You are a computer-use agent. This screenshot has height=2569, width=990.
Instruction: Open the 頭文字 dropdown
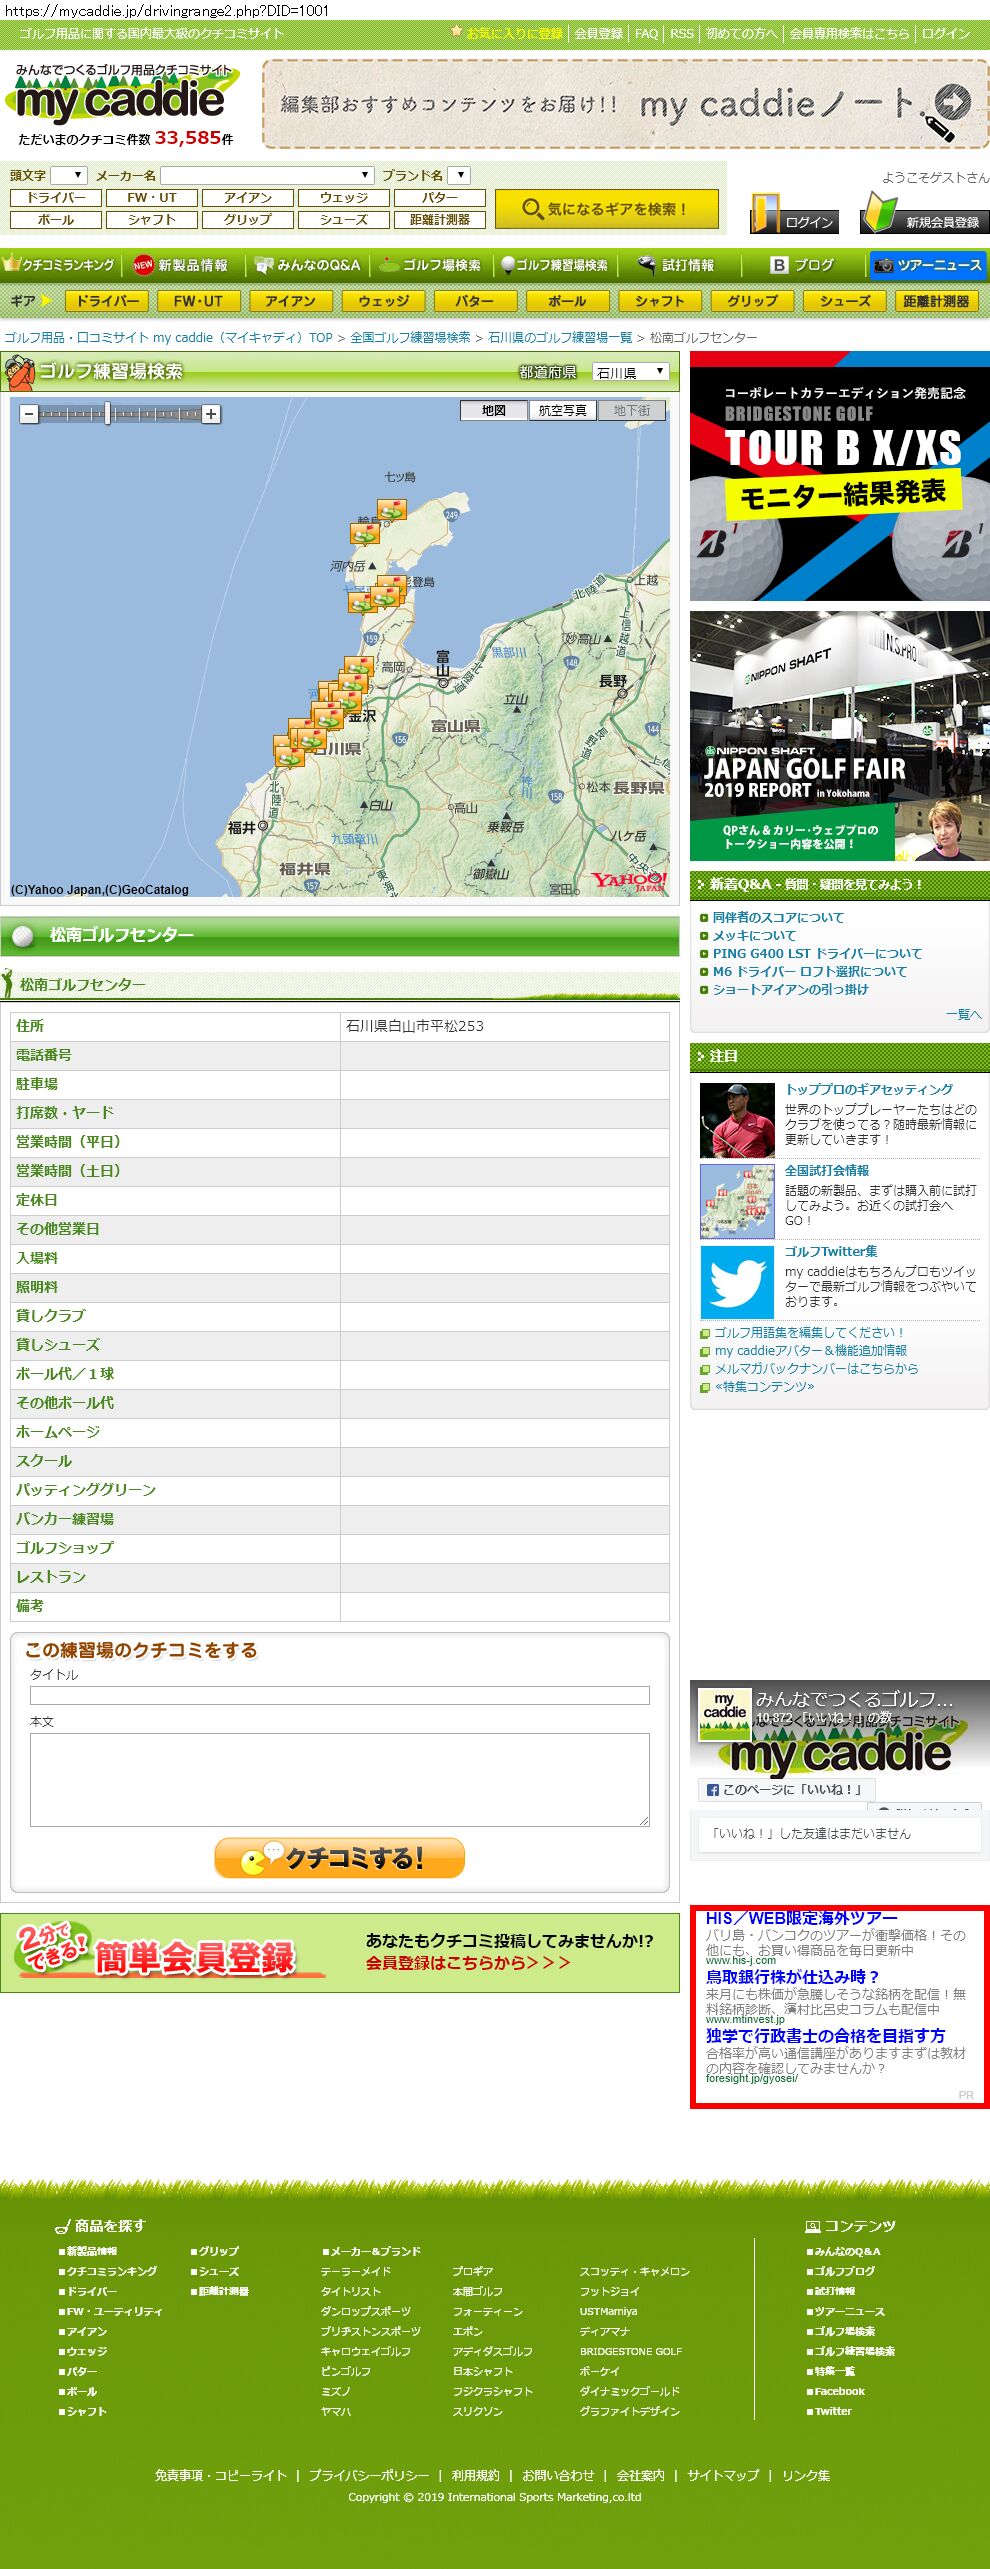pyautogui.click(x=69, y=175)
